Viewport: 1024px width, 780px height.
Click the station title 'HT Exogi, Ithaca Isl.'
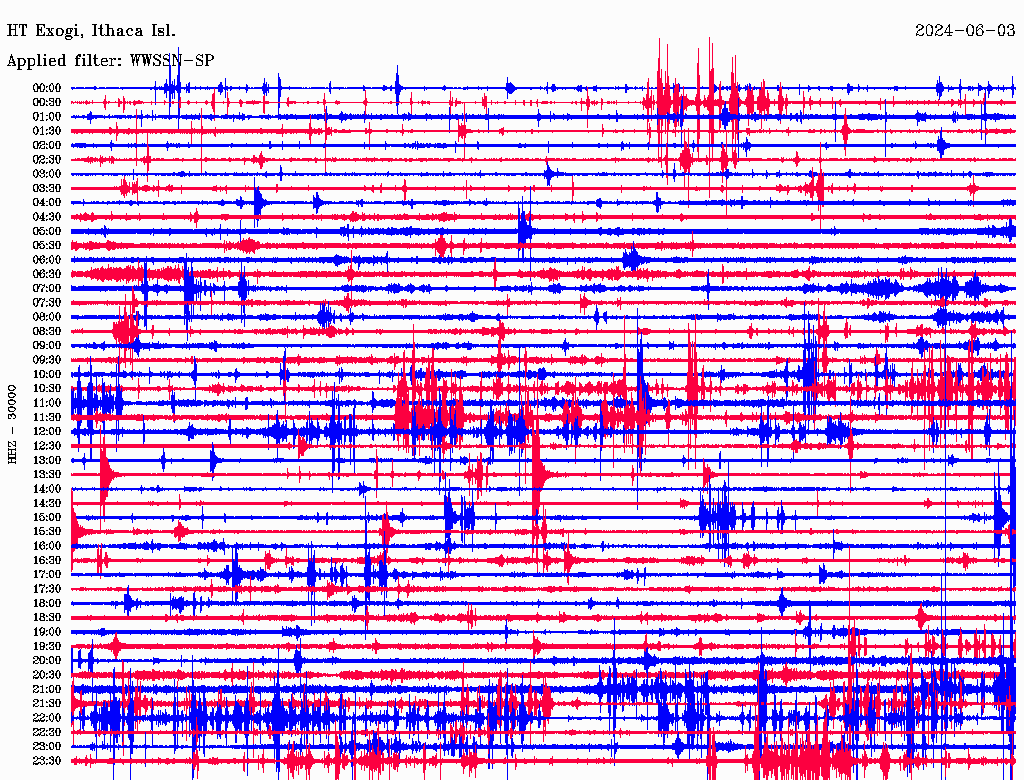(91, 31)
